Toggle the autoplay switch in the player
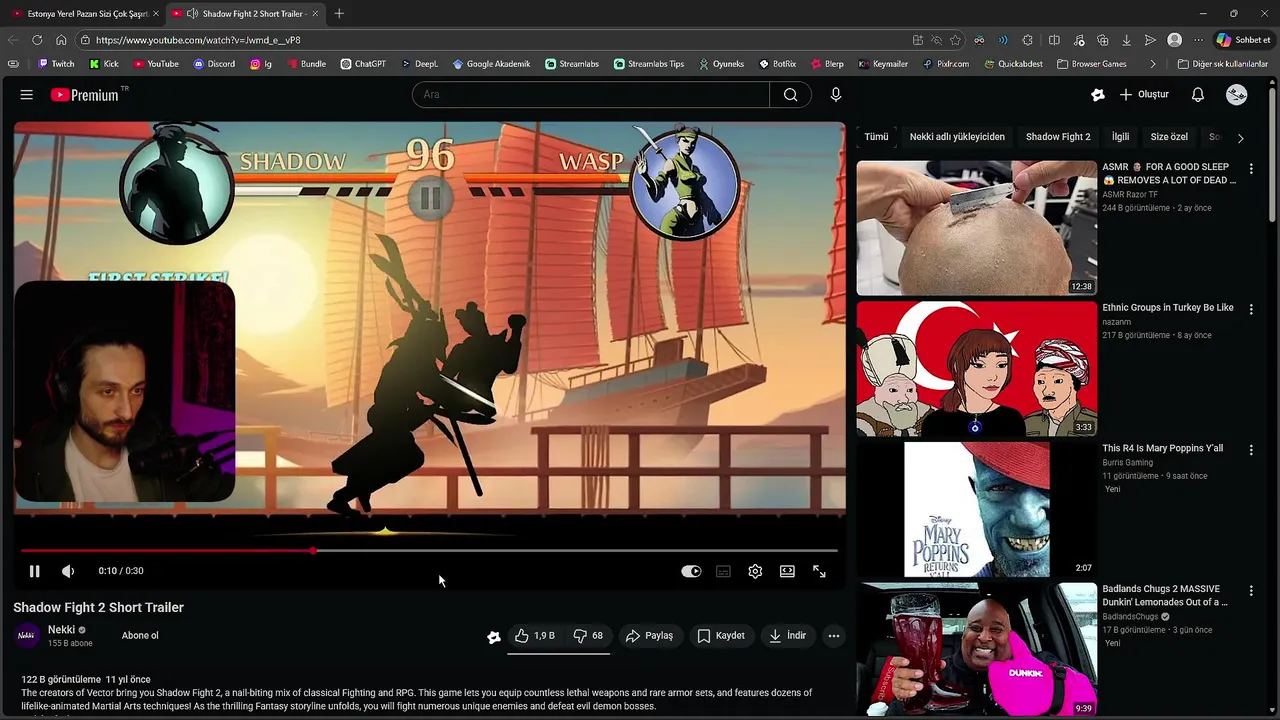 691,571
